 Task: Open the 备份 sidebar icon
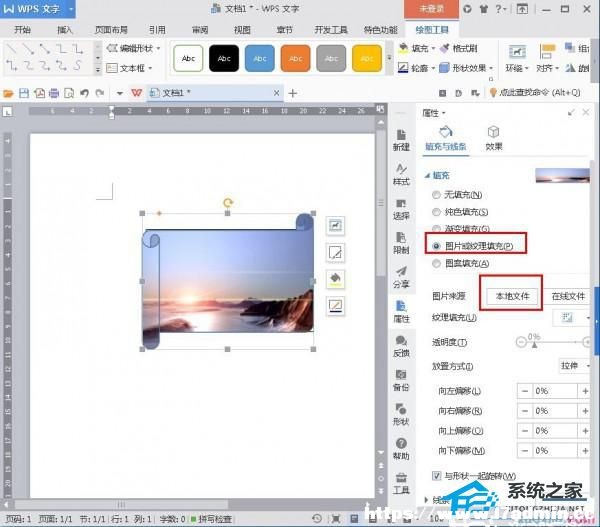point(401,380)
